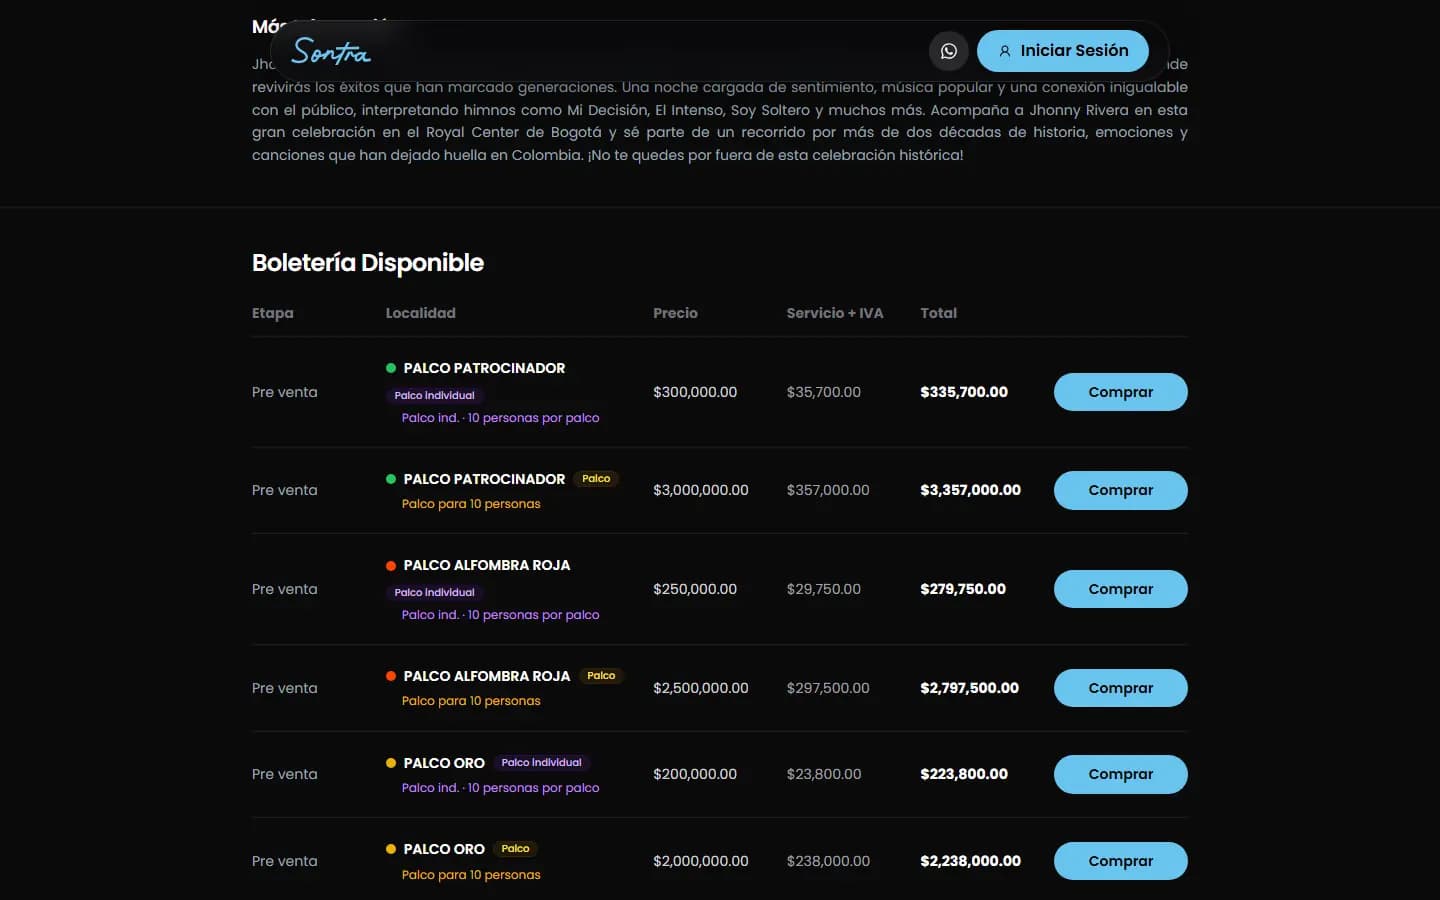This screenshot has width=1440, height=900.
Task: Click price $300,000.00
Action: tap(695, 392)
